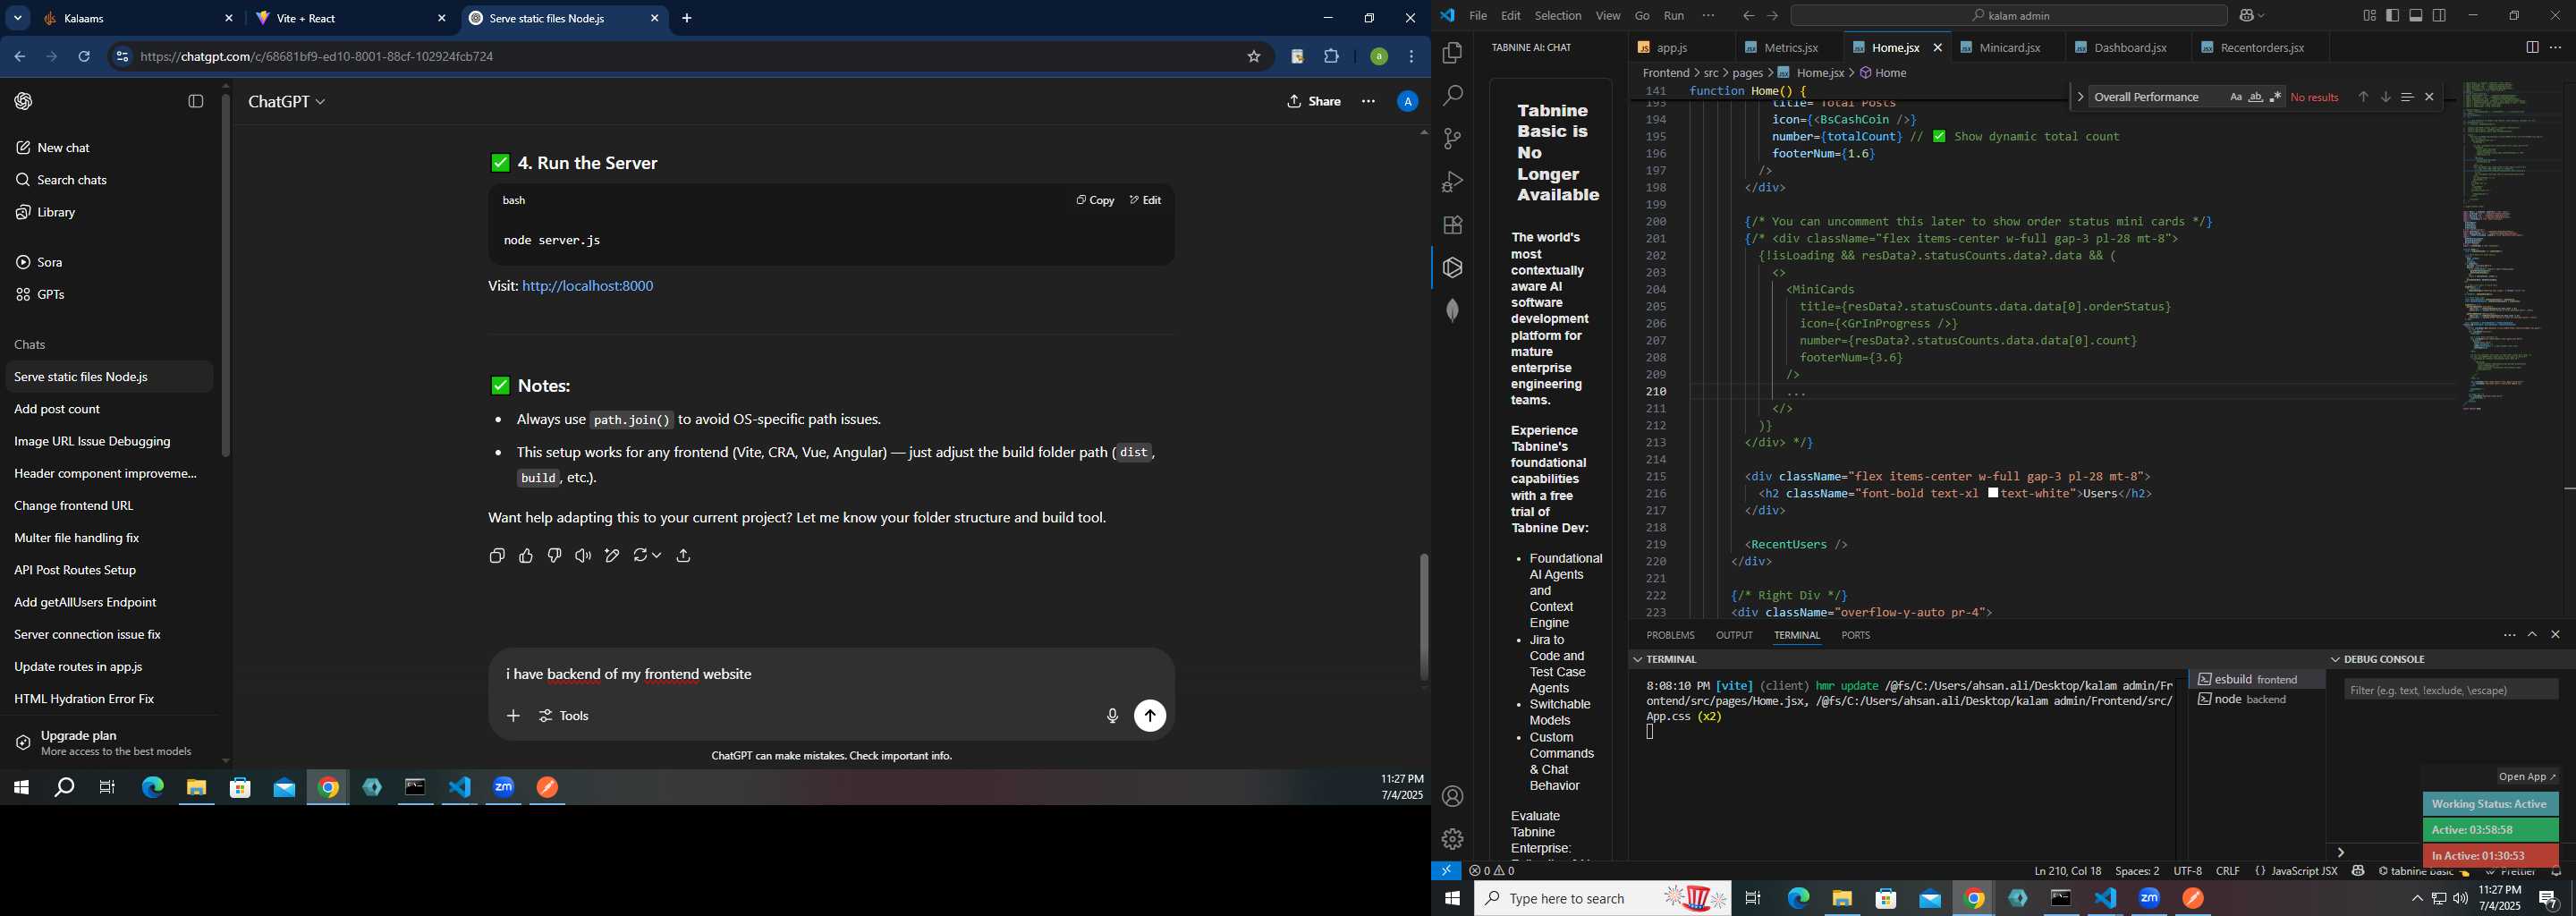Open the Explorer view in VS Code
This screenshot has width=2576, height=916.
click(1453, 53)
